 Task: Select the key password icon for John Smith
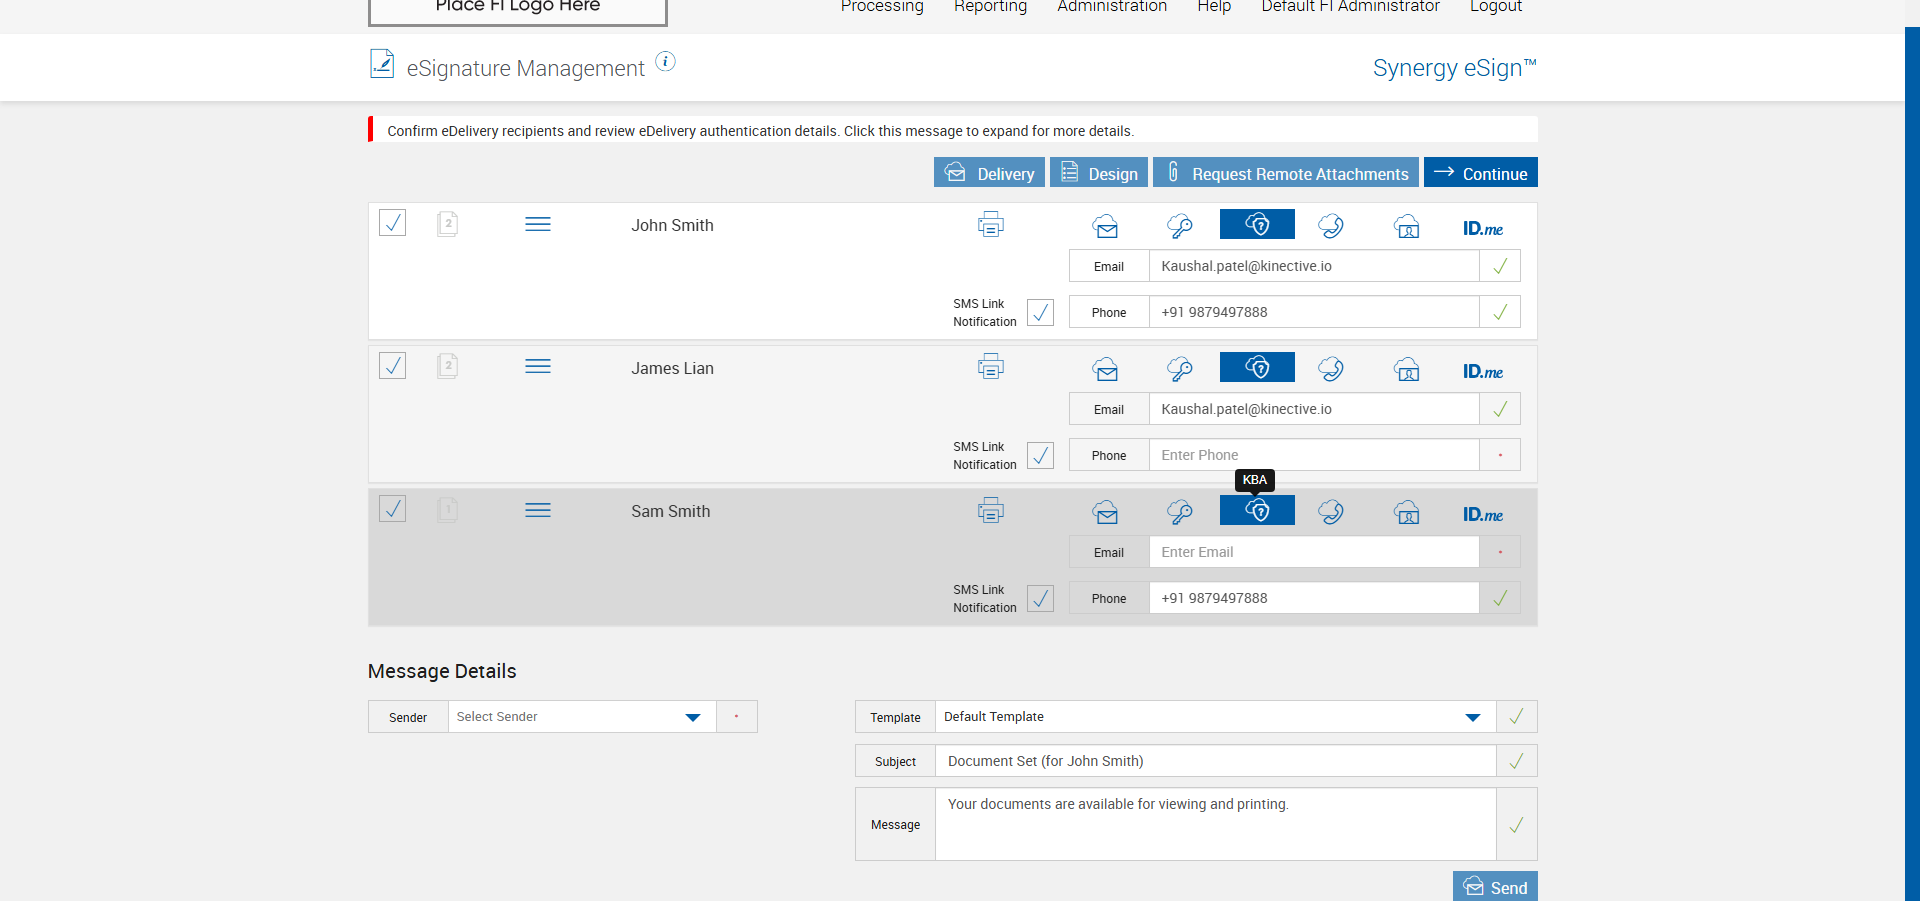1180,226
